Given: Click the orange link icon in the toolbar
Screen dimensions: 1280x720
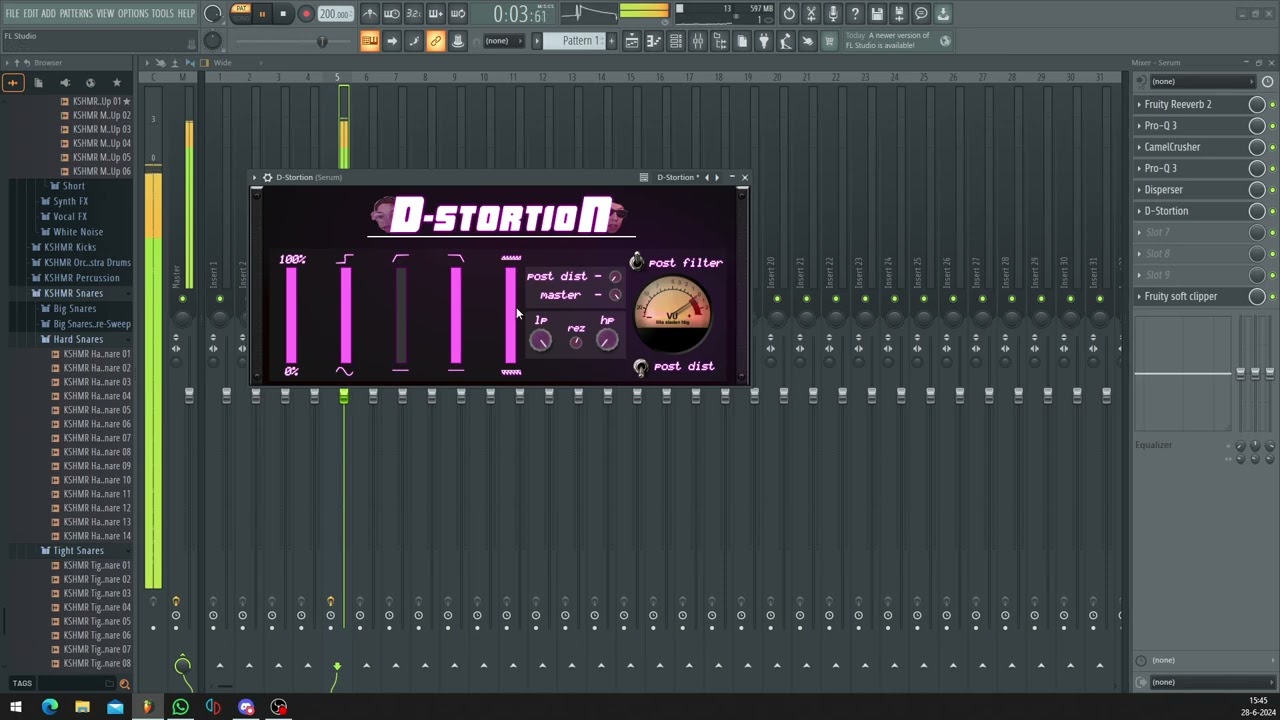Looking at the screenshot, I should click(435, 41).
